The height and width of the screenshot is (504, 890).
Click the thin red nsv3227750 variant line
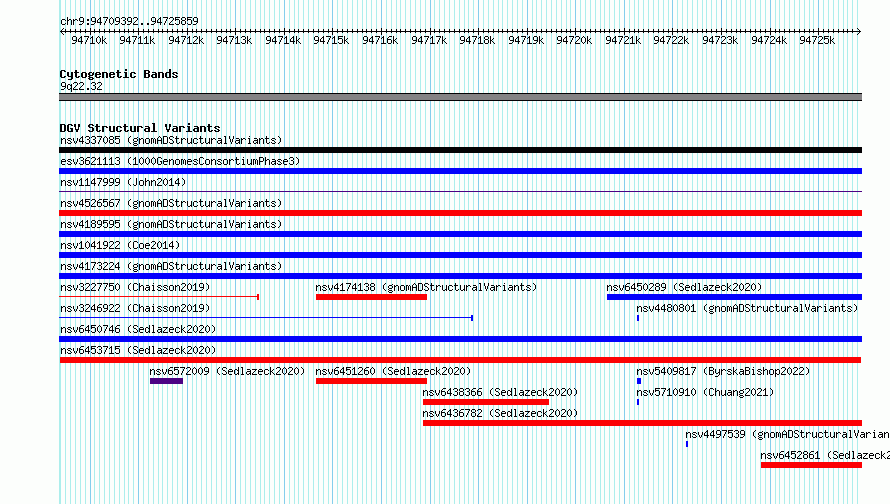point(159,297)
